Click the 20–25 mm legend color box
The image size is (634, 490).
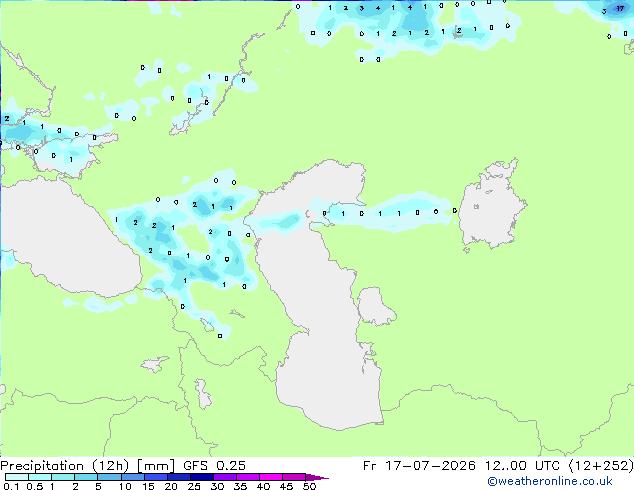coord(179,477)
